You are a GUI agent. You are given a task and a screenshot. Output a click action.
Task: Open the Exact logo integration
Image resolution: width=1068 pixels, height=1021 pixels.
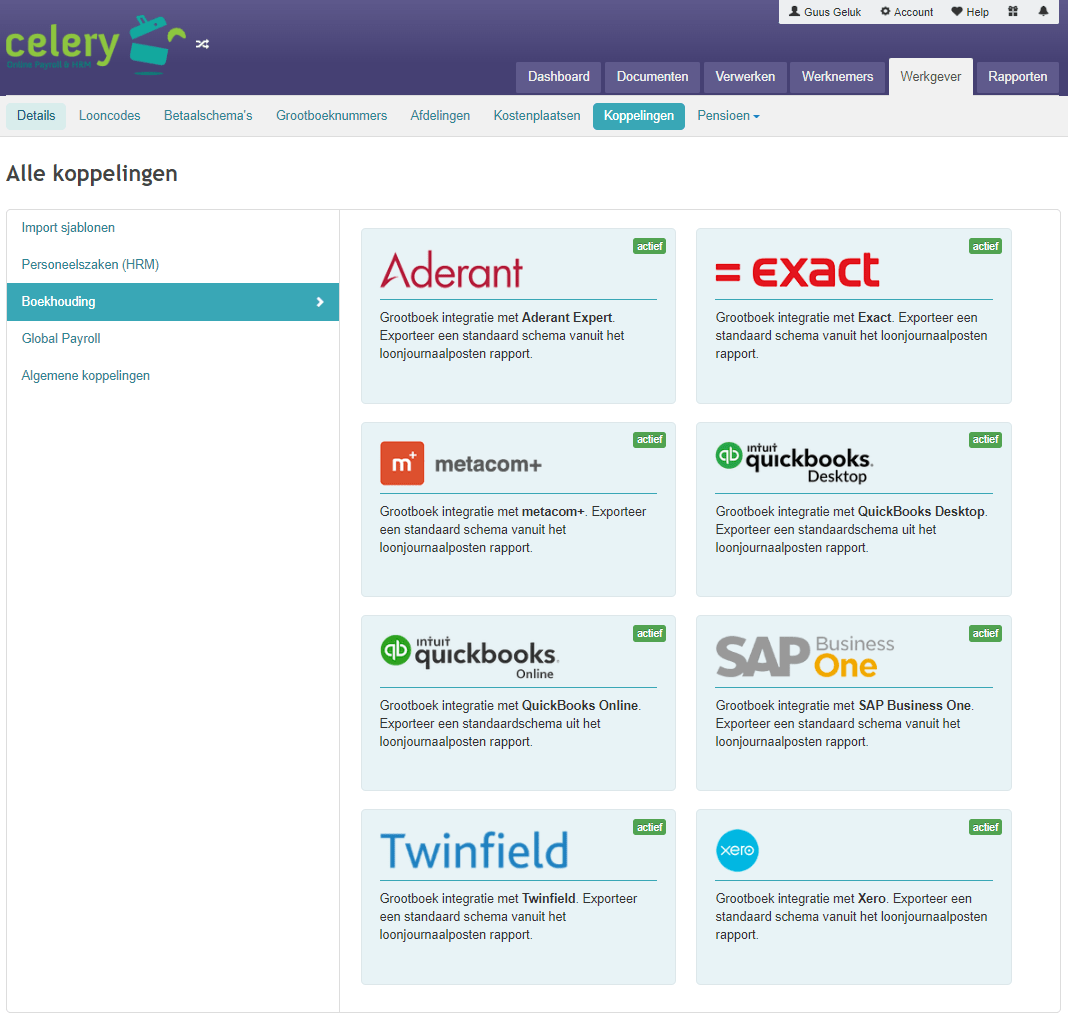(797, 270)
